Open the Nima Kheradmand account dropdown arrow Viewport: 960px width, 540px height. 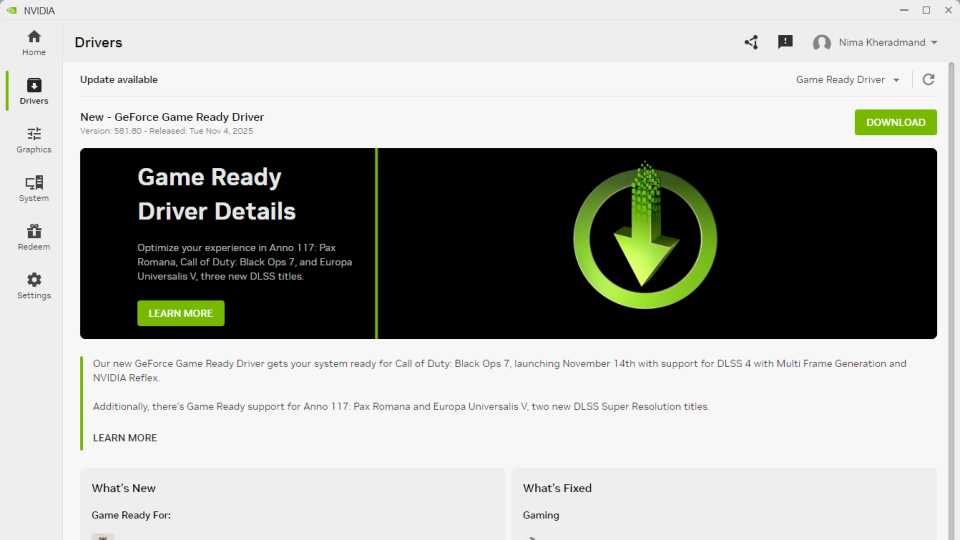click(x=934, y=43)
